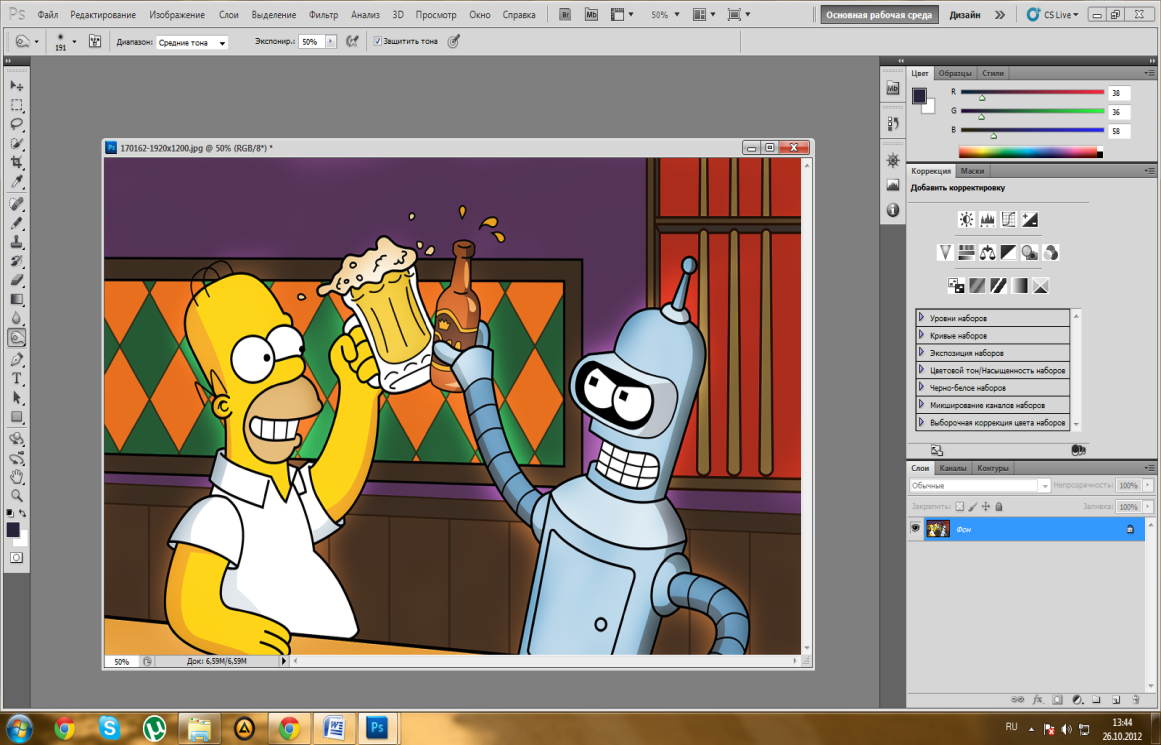Select the Quick Selection tool
The width and height of the screenshot is (1161, 745).
[16, 143]
